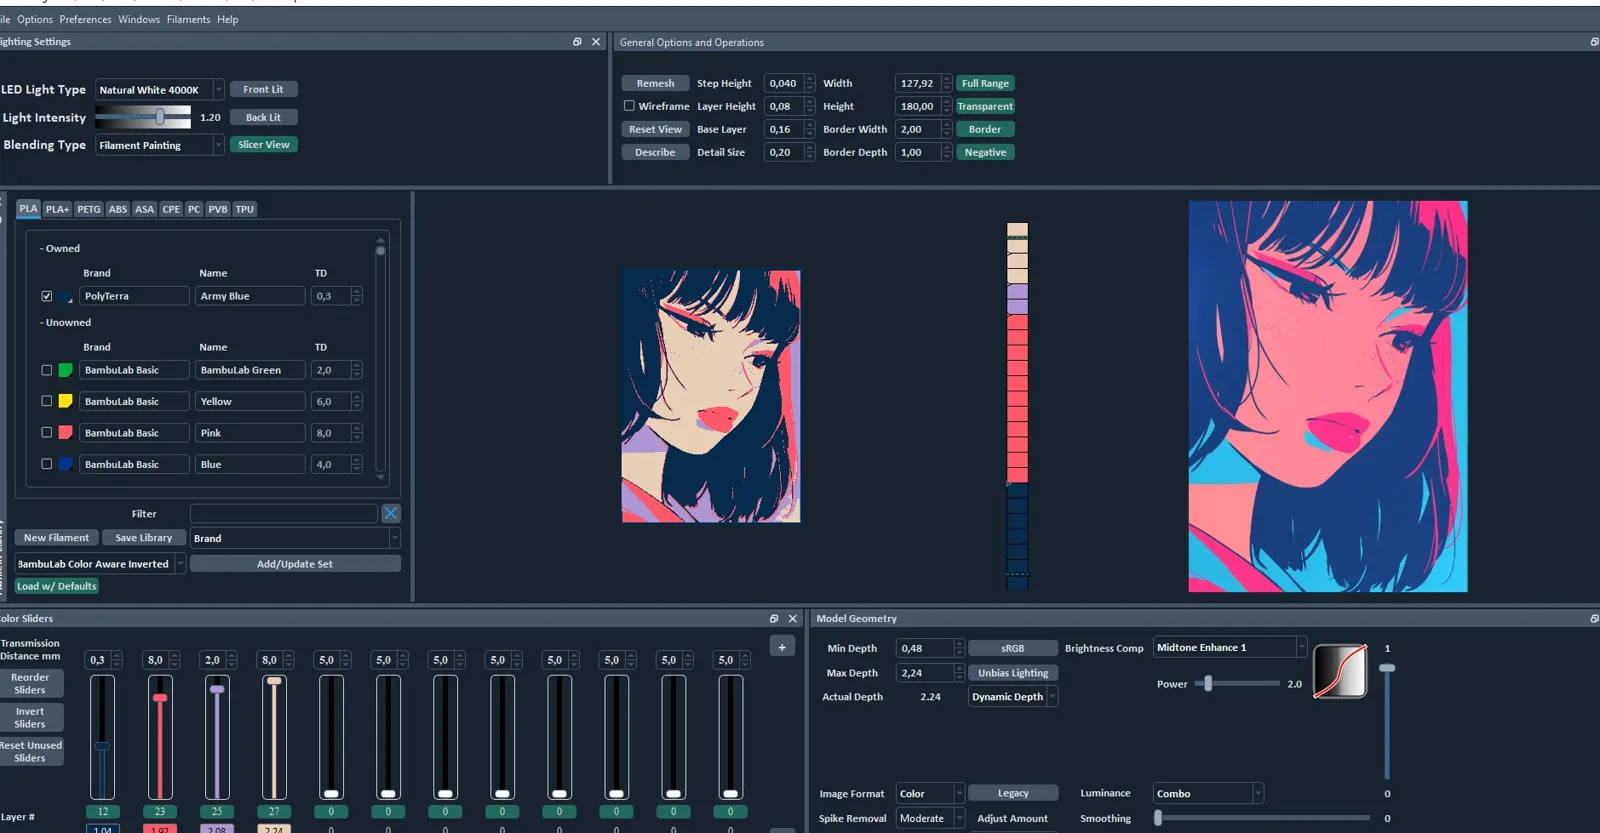Switch to the TPU filament tab
This screenshot has width=1600, height=833.
tap(245, 209)
